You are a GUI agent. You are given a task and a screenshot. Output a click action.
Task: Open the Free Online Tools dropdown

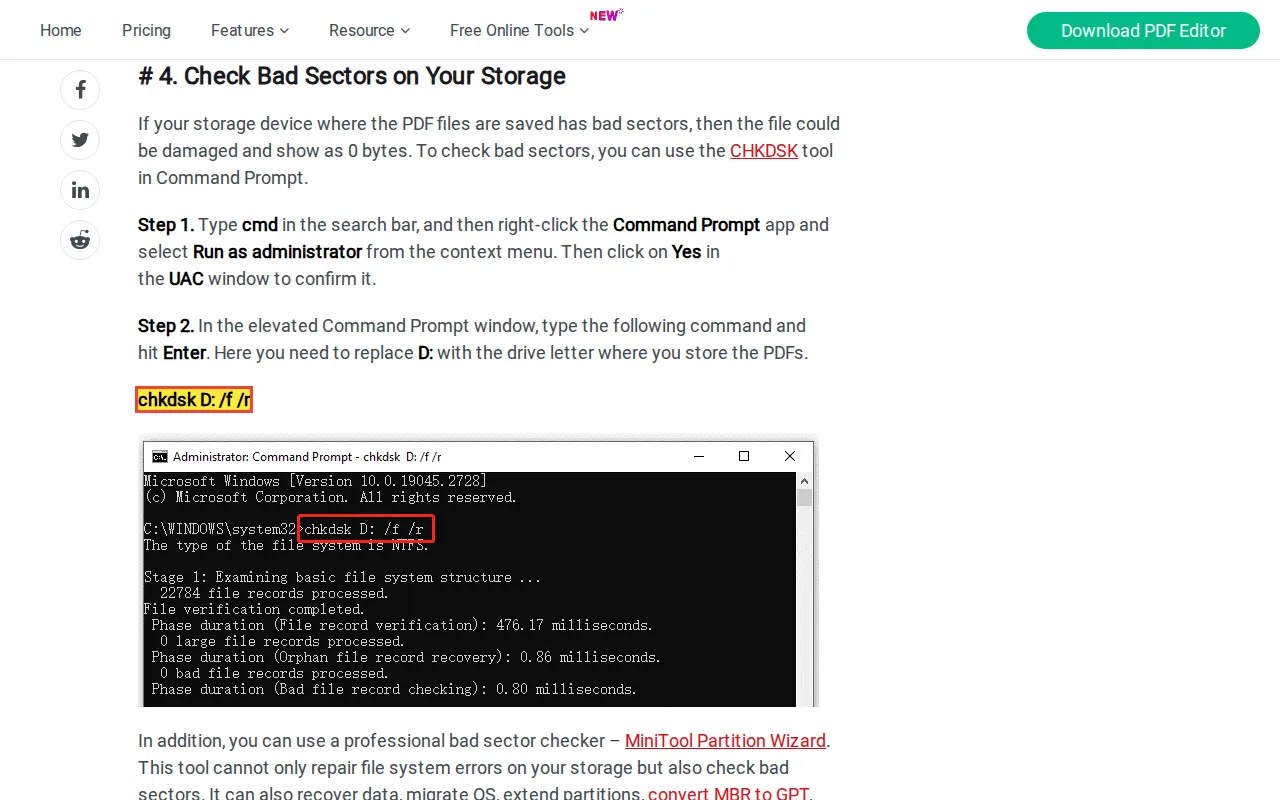pos(519,30)
